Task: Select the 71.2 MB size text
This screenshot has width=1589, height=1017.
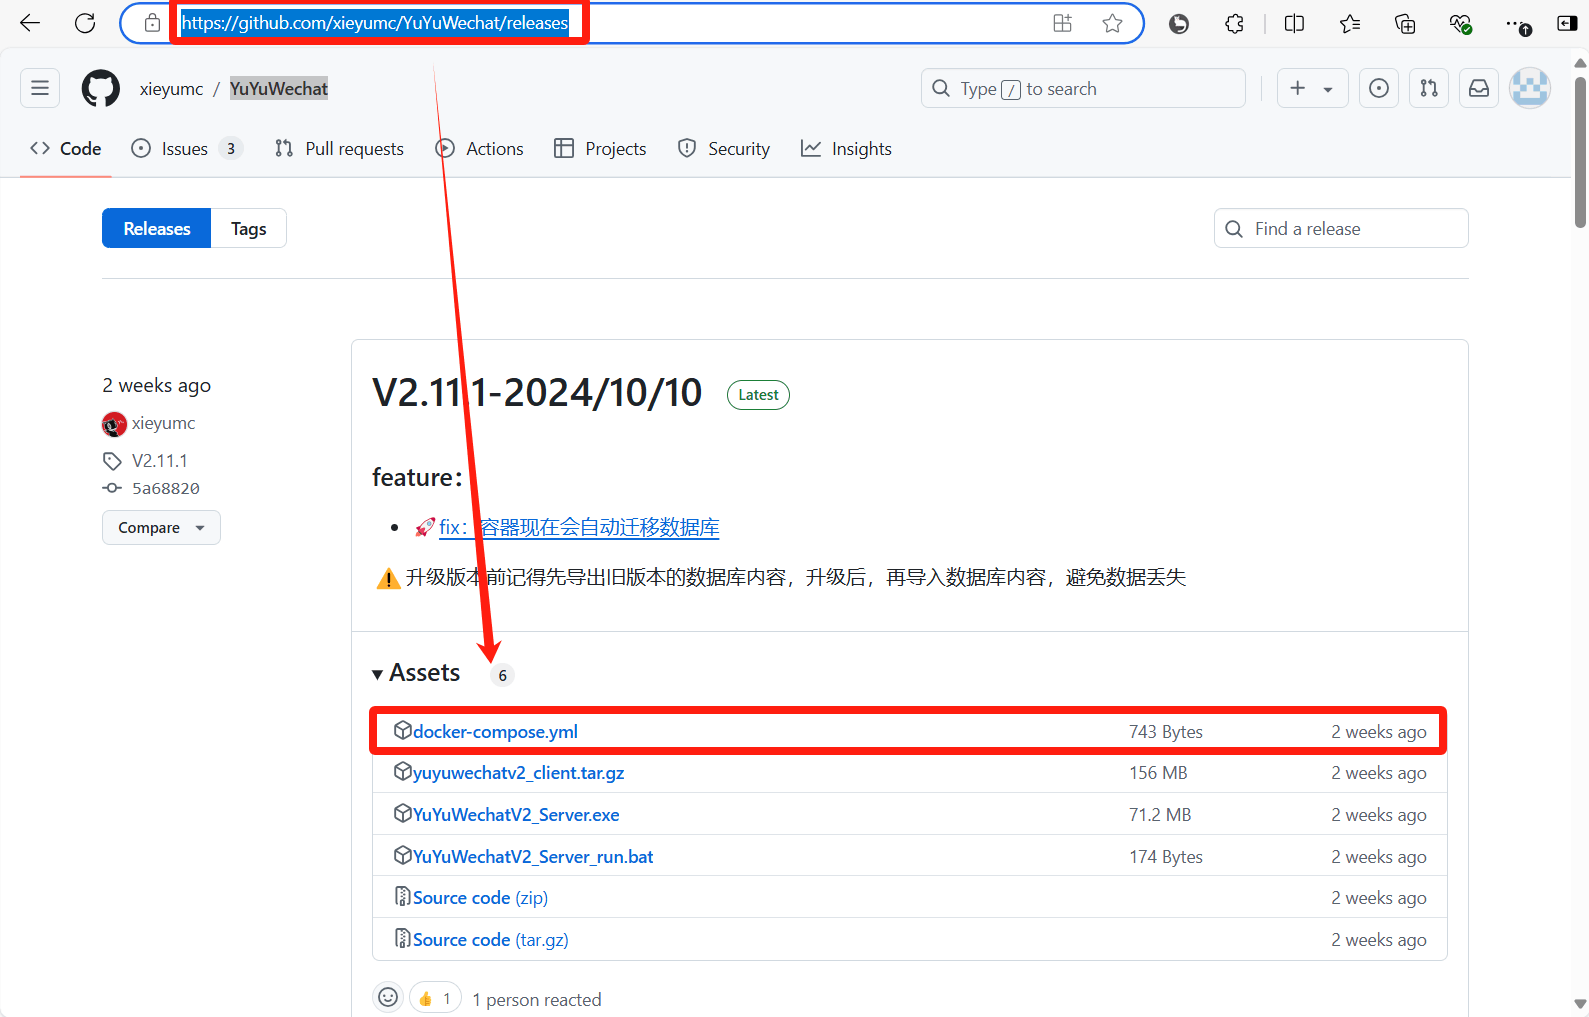Action: [1160, 814]
